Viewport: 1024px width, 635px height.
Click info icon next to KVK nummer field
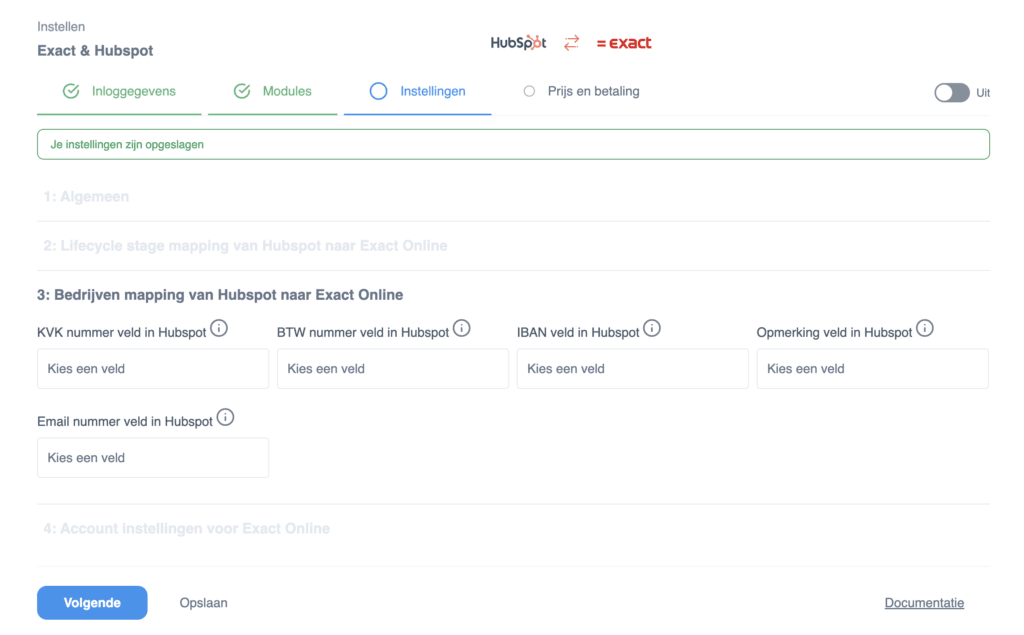coord(219,328)
